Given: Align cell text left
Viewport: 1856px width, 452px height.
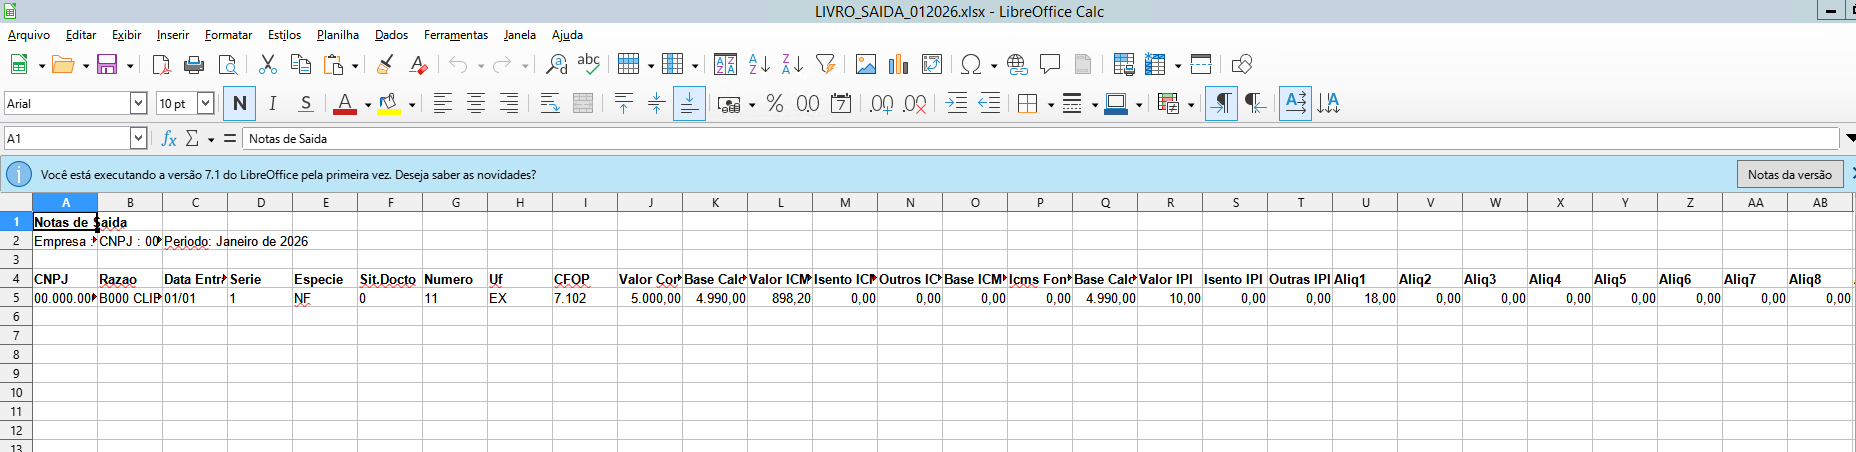Looking at the screenshot, I should 442,104.
